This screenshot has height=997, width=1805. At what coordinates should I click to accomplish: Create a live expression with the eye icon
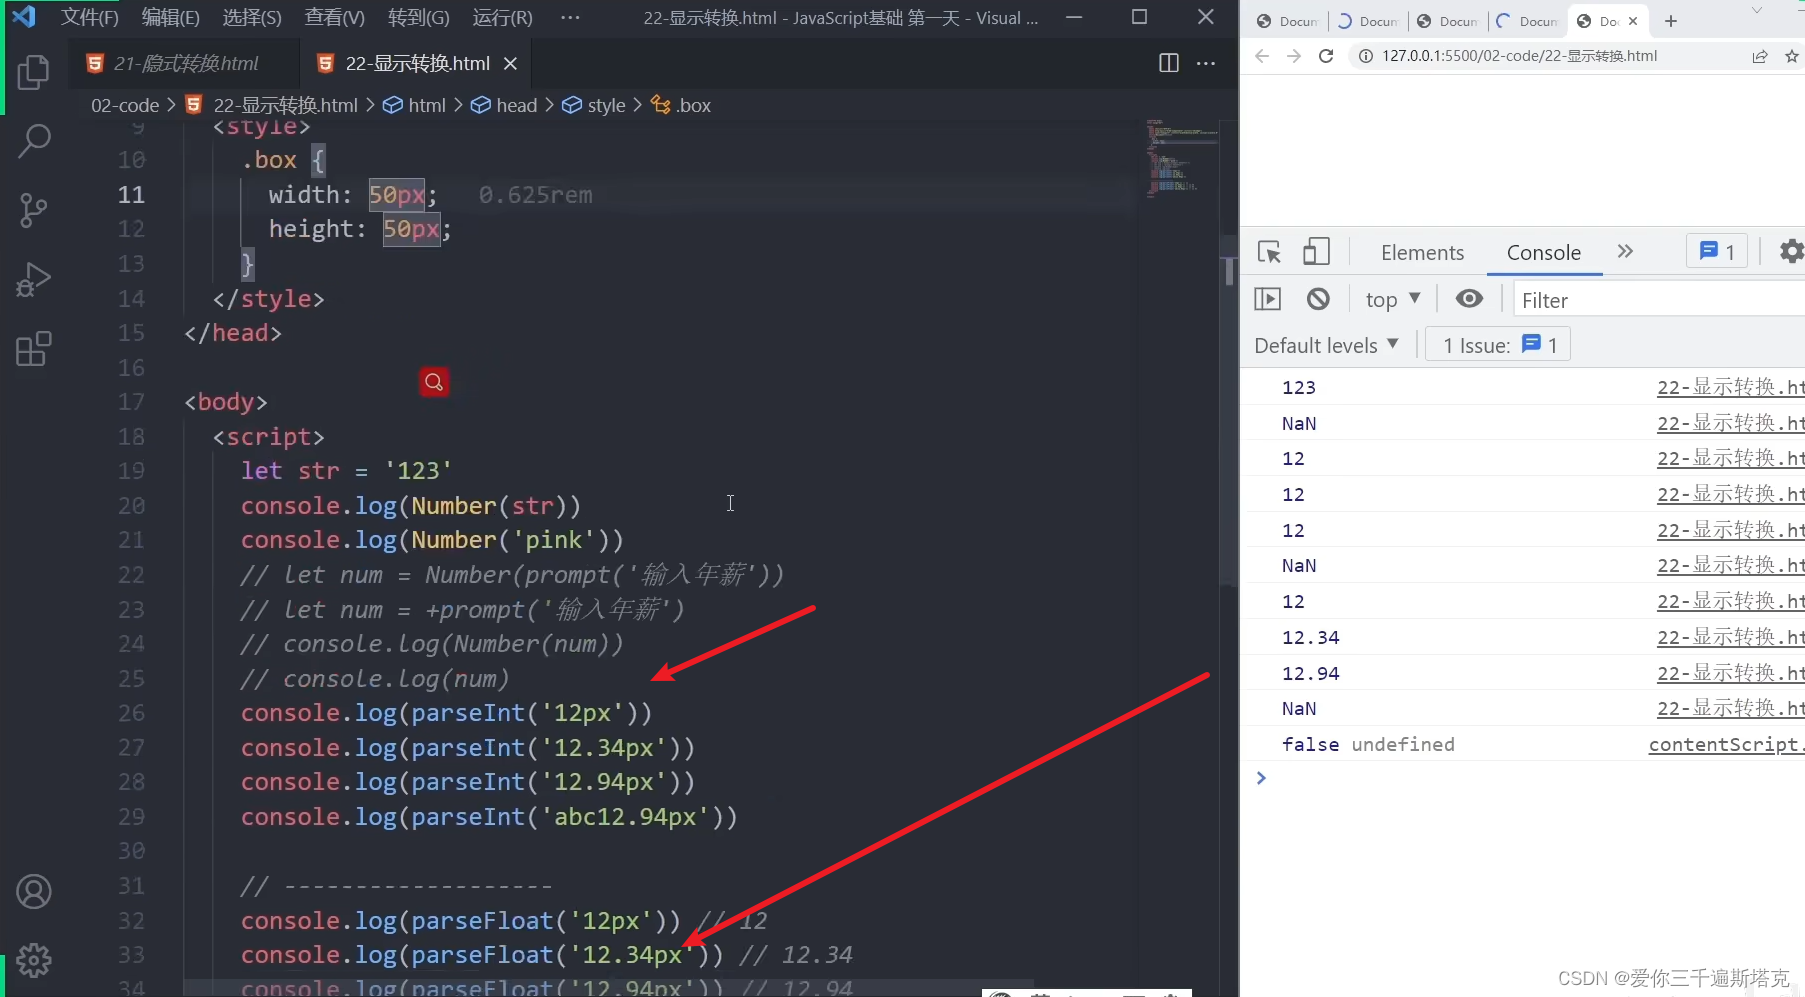coord(1468,298)
